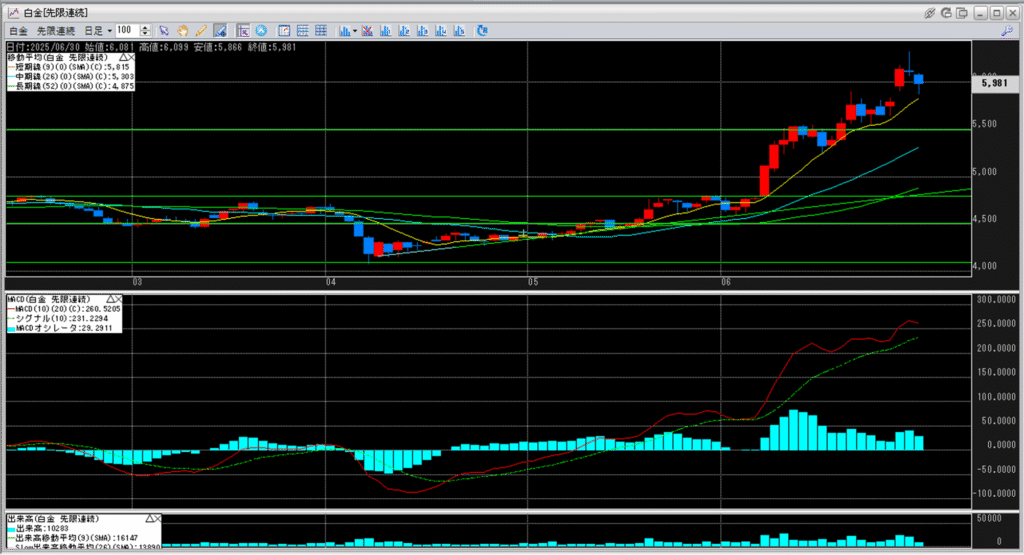Toggle the highlighted trendline drawing tool
1024x555 pixels.
(x=221, y=31)
